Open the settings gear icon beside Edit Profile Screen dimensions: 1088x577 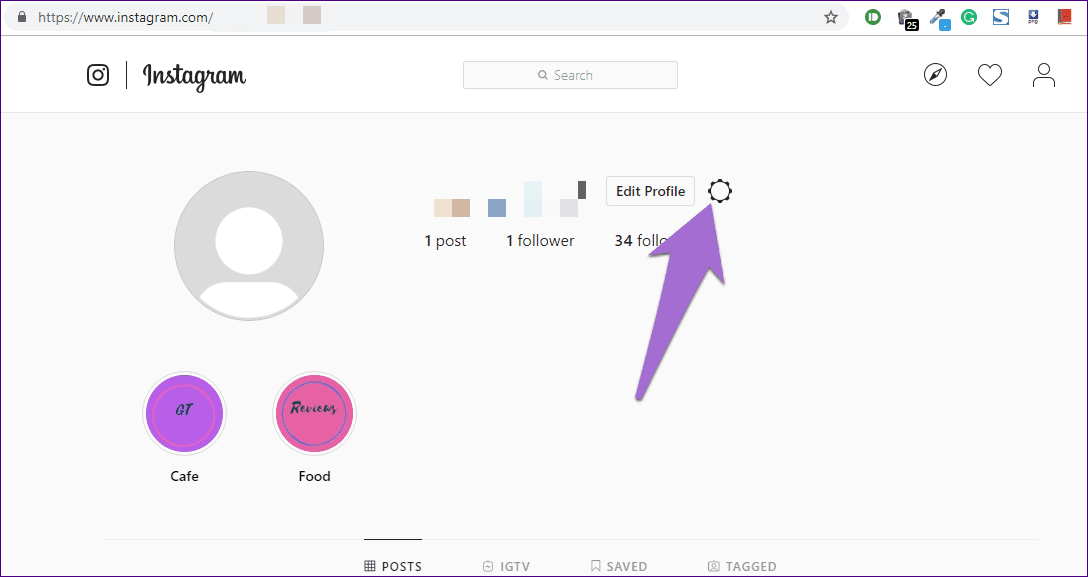click(720, 191)
